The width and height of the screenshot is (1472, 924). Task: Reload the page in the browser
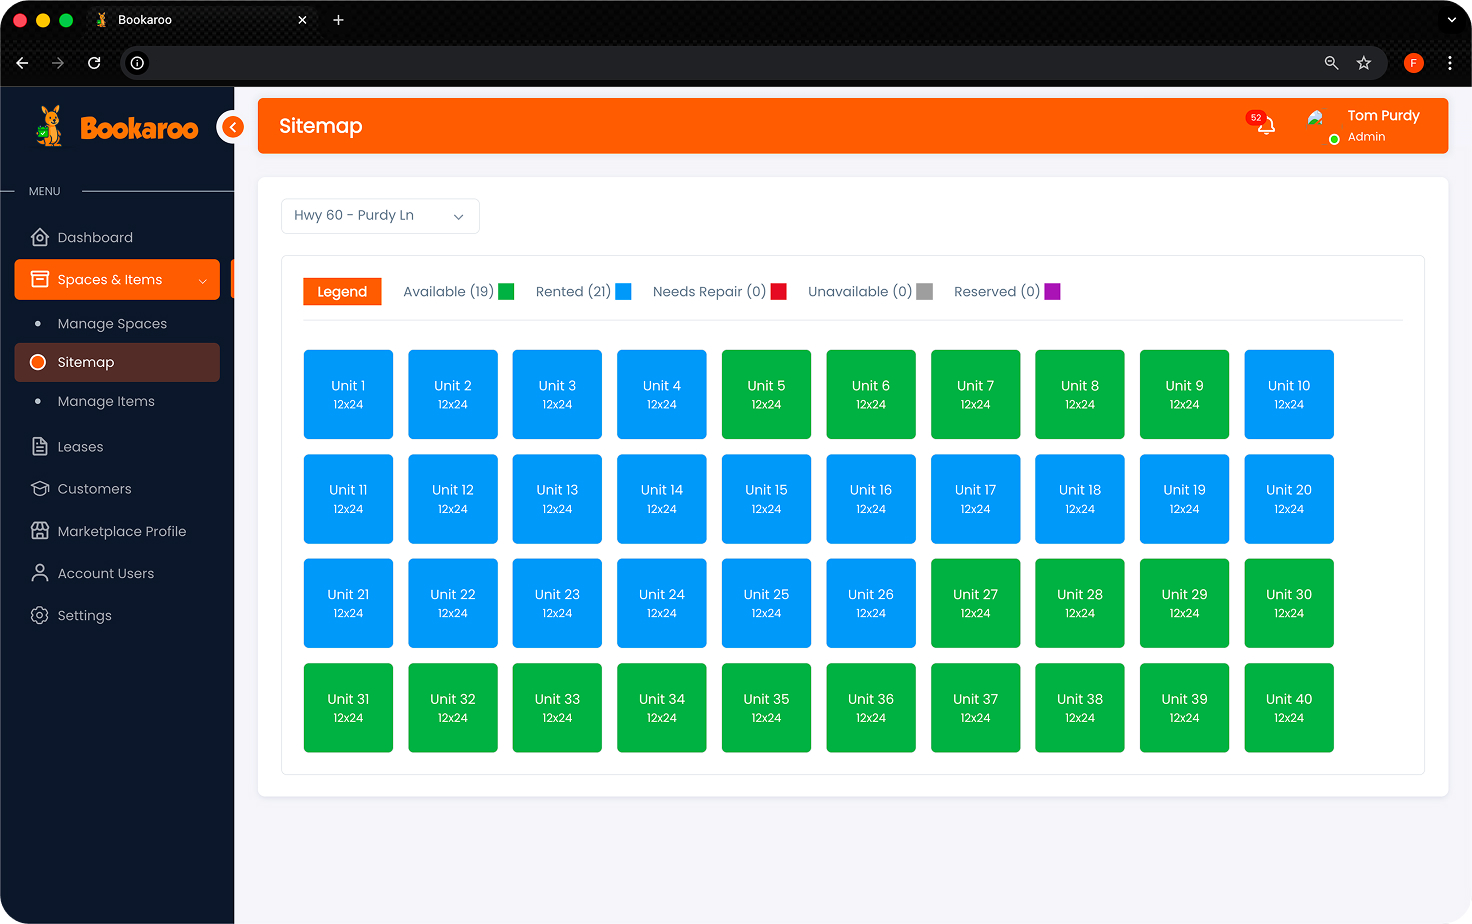coord(94,63)
